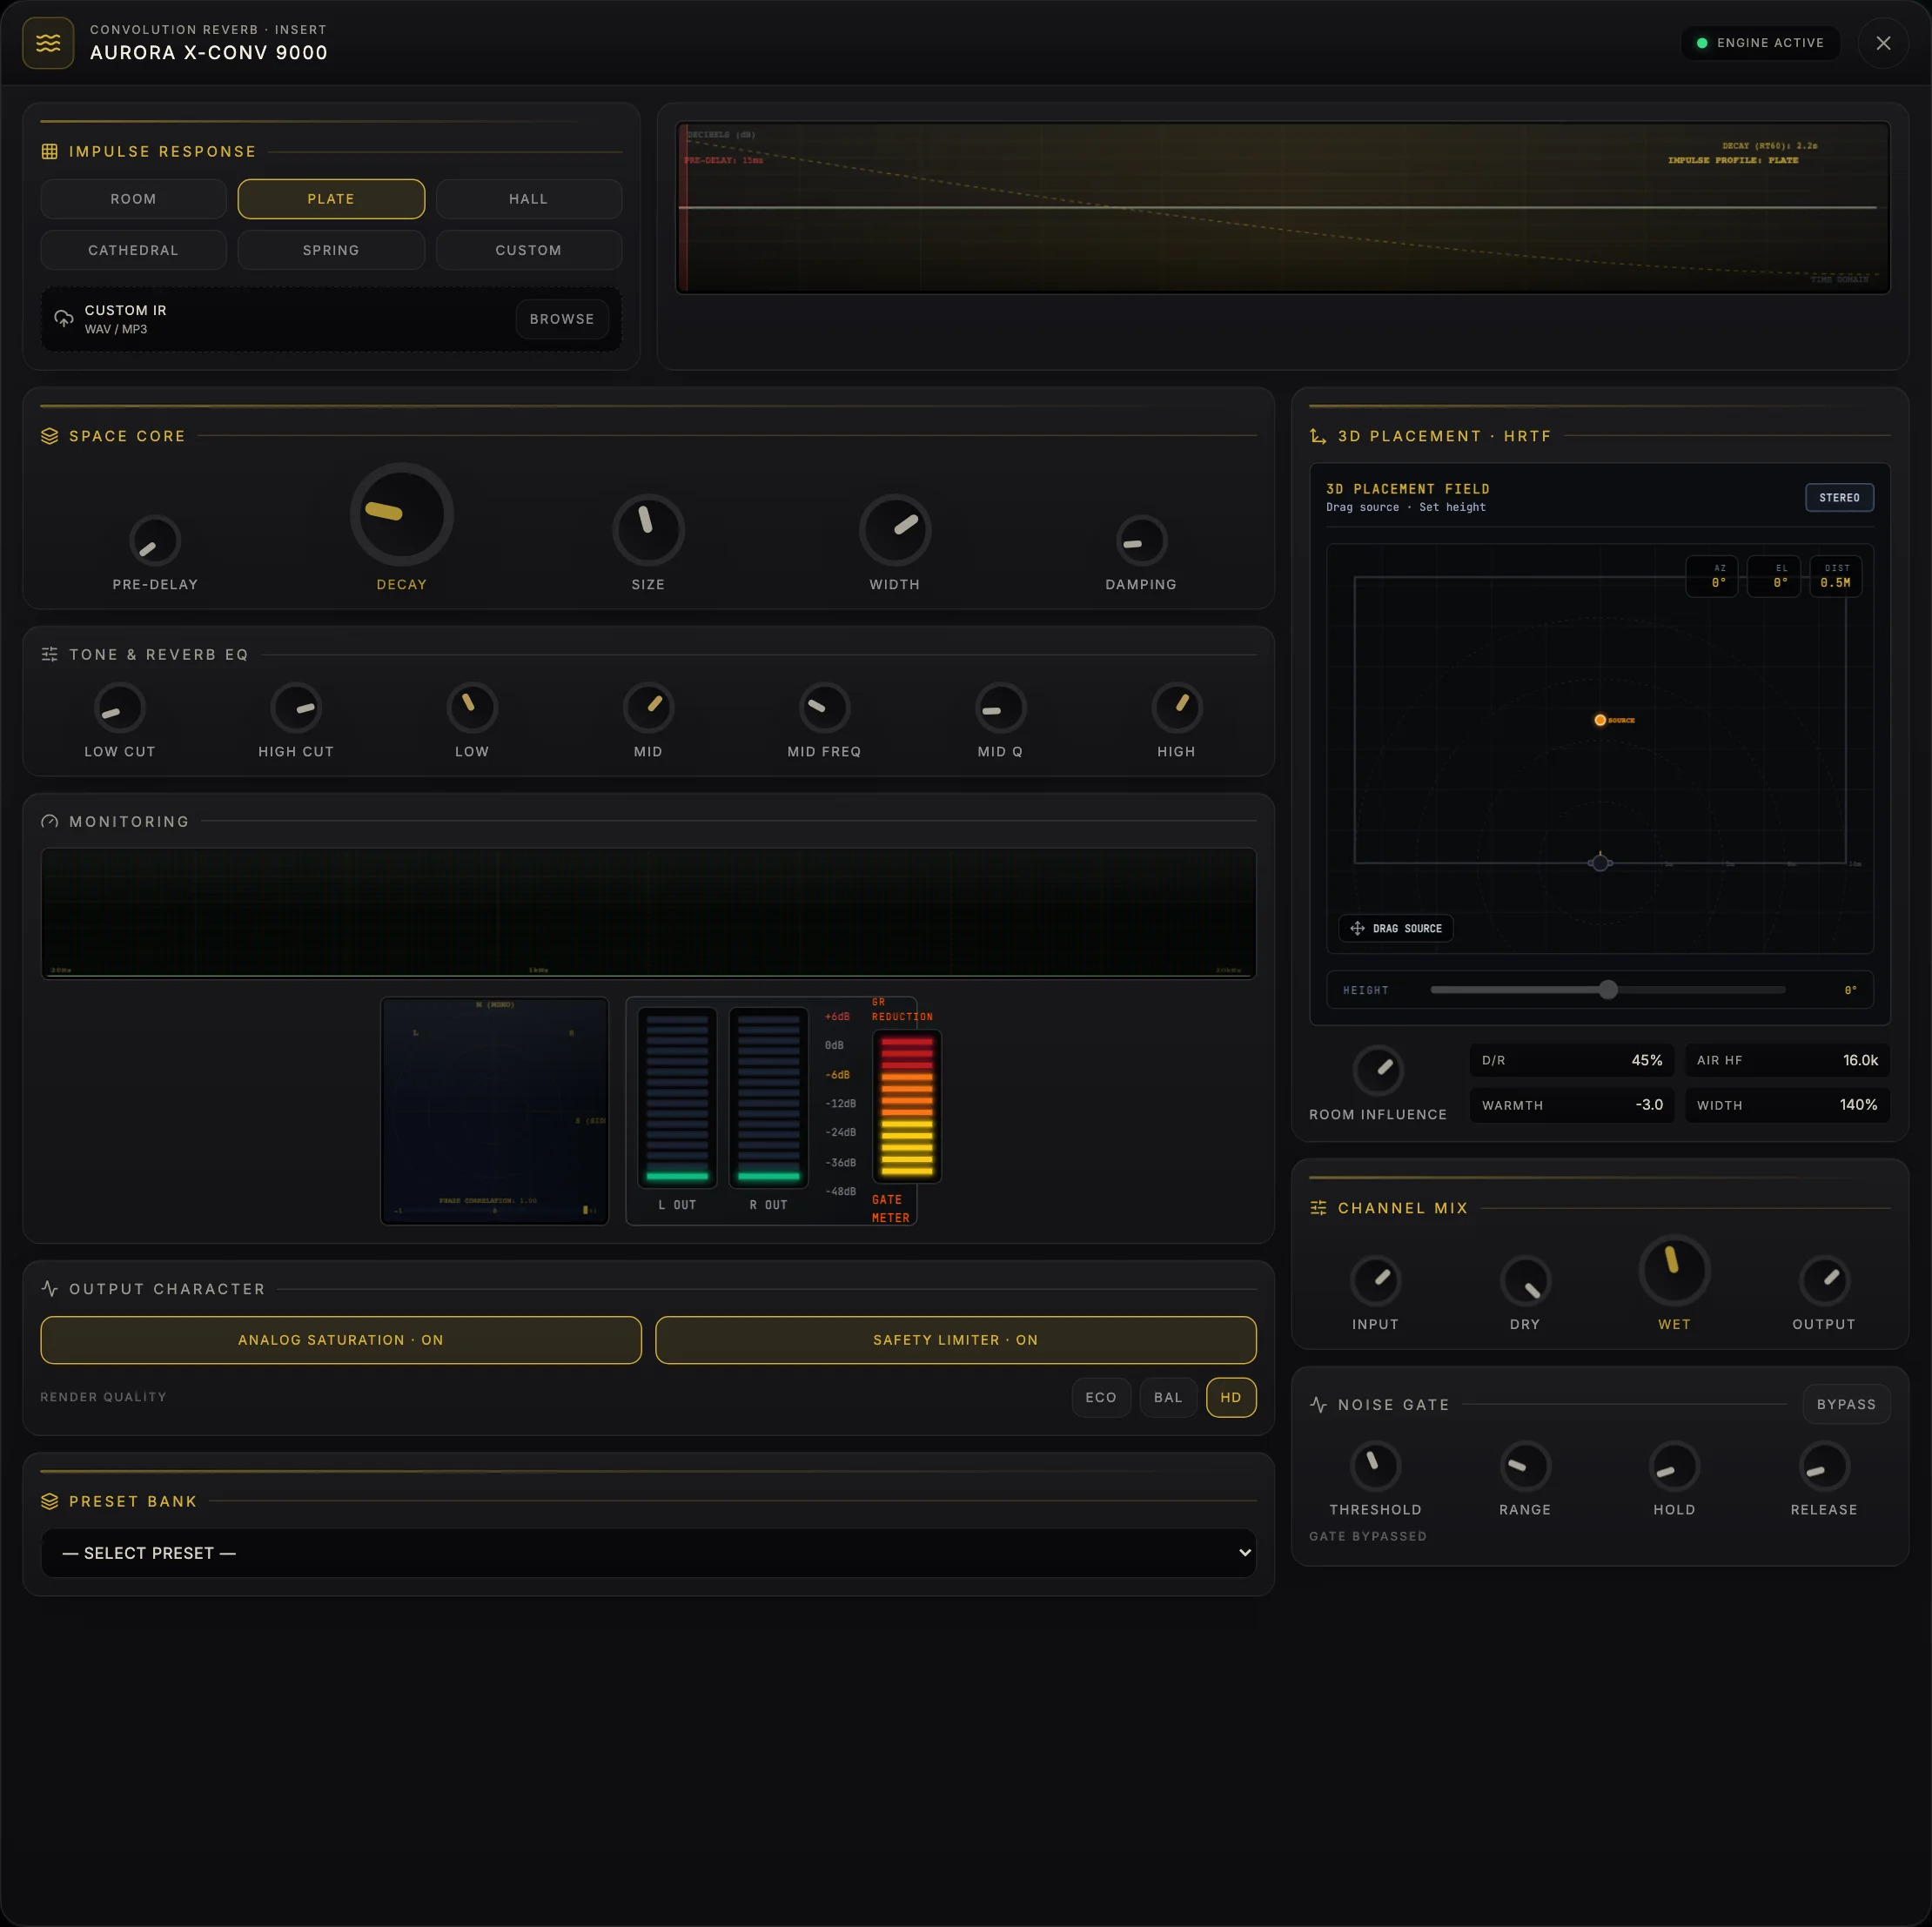
Task: Click the Custom IR upload cloud icon
Action: tap(64, 319)
